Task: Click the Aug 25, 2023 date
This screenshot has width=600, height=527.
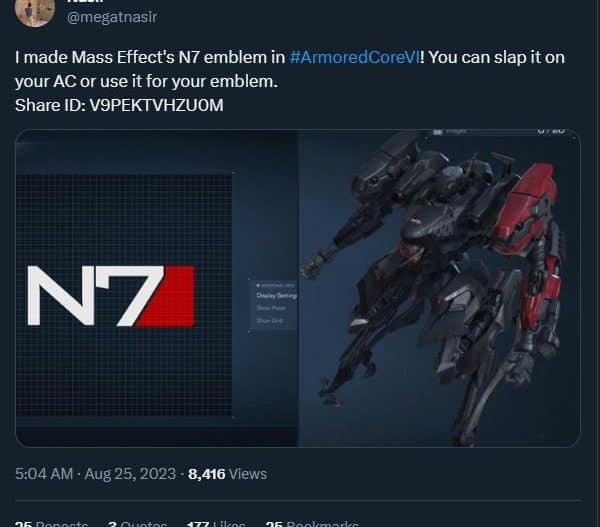Action: (130, 474)
